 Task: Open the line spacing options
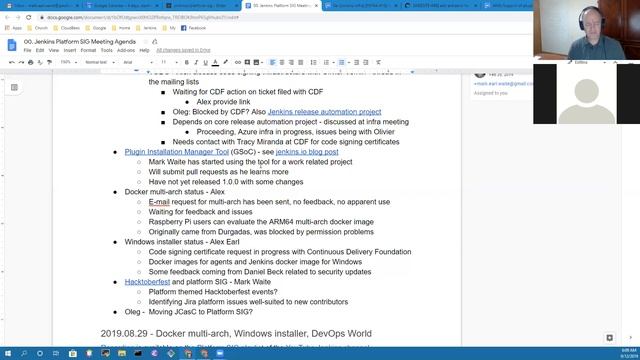(x=313, y=62)
